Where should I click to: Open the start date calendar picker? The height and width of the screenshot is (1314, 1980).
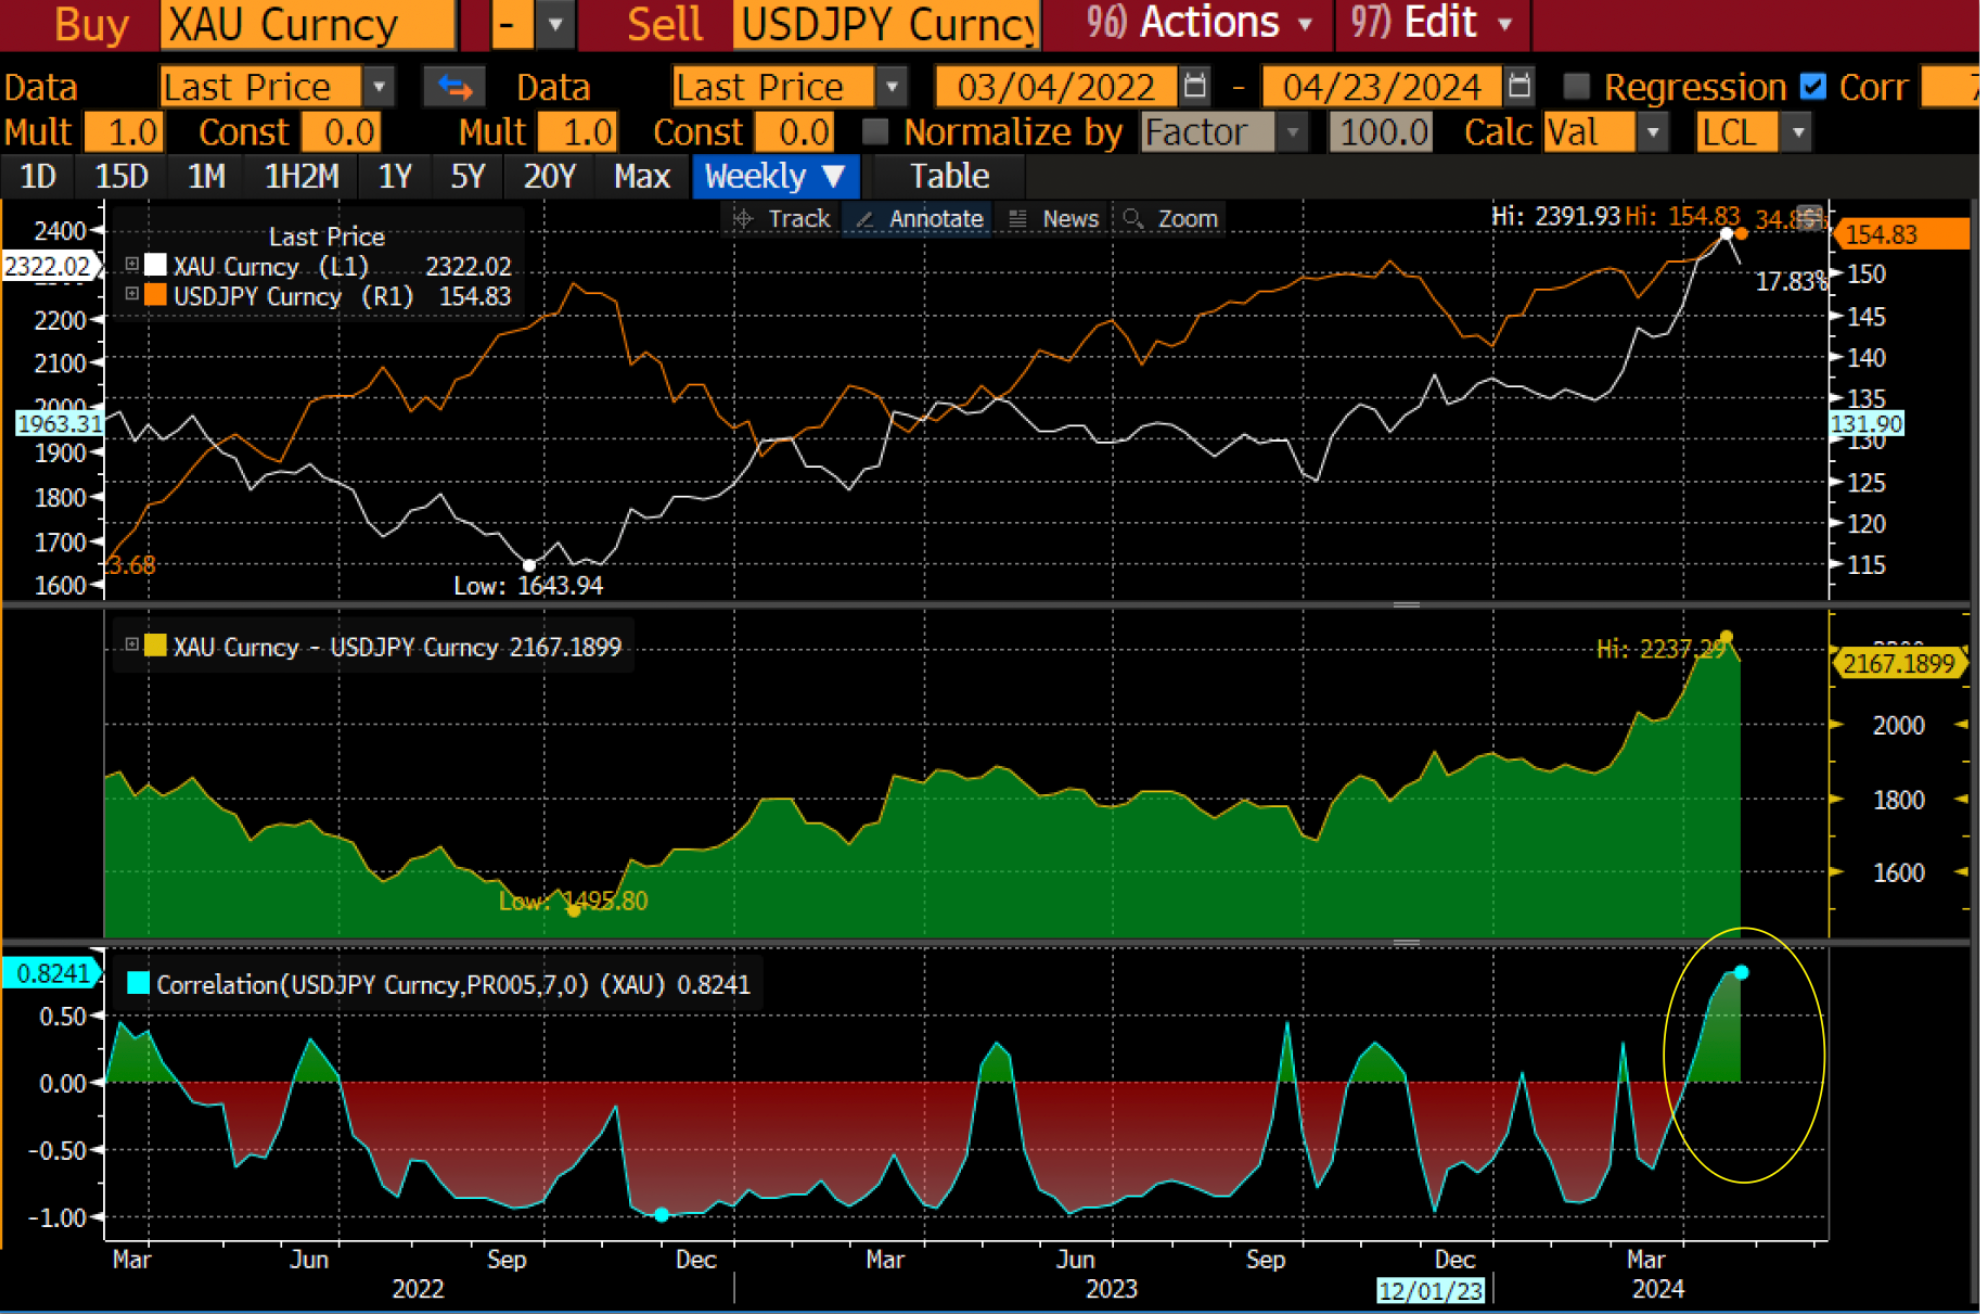click(x=1195, y=87)
